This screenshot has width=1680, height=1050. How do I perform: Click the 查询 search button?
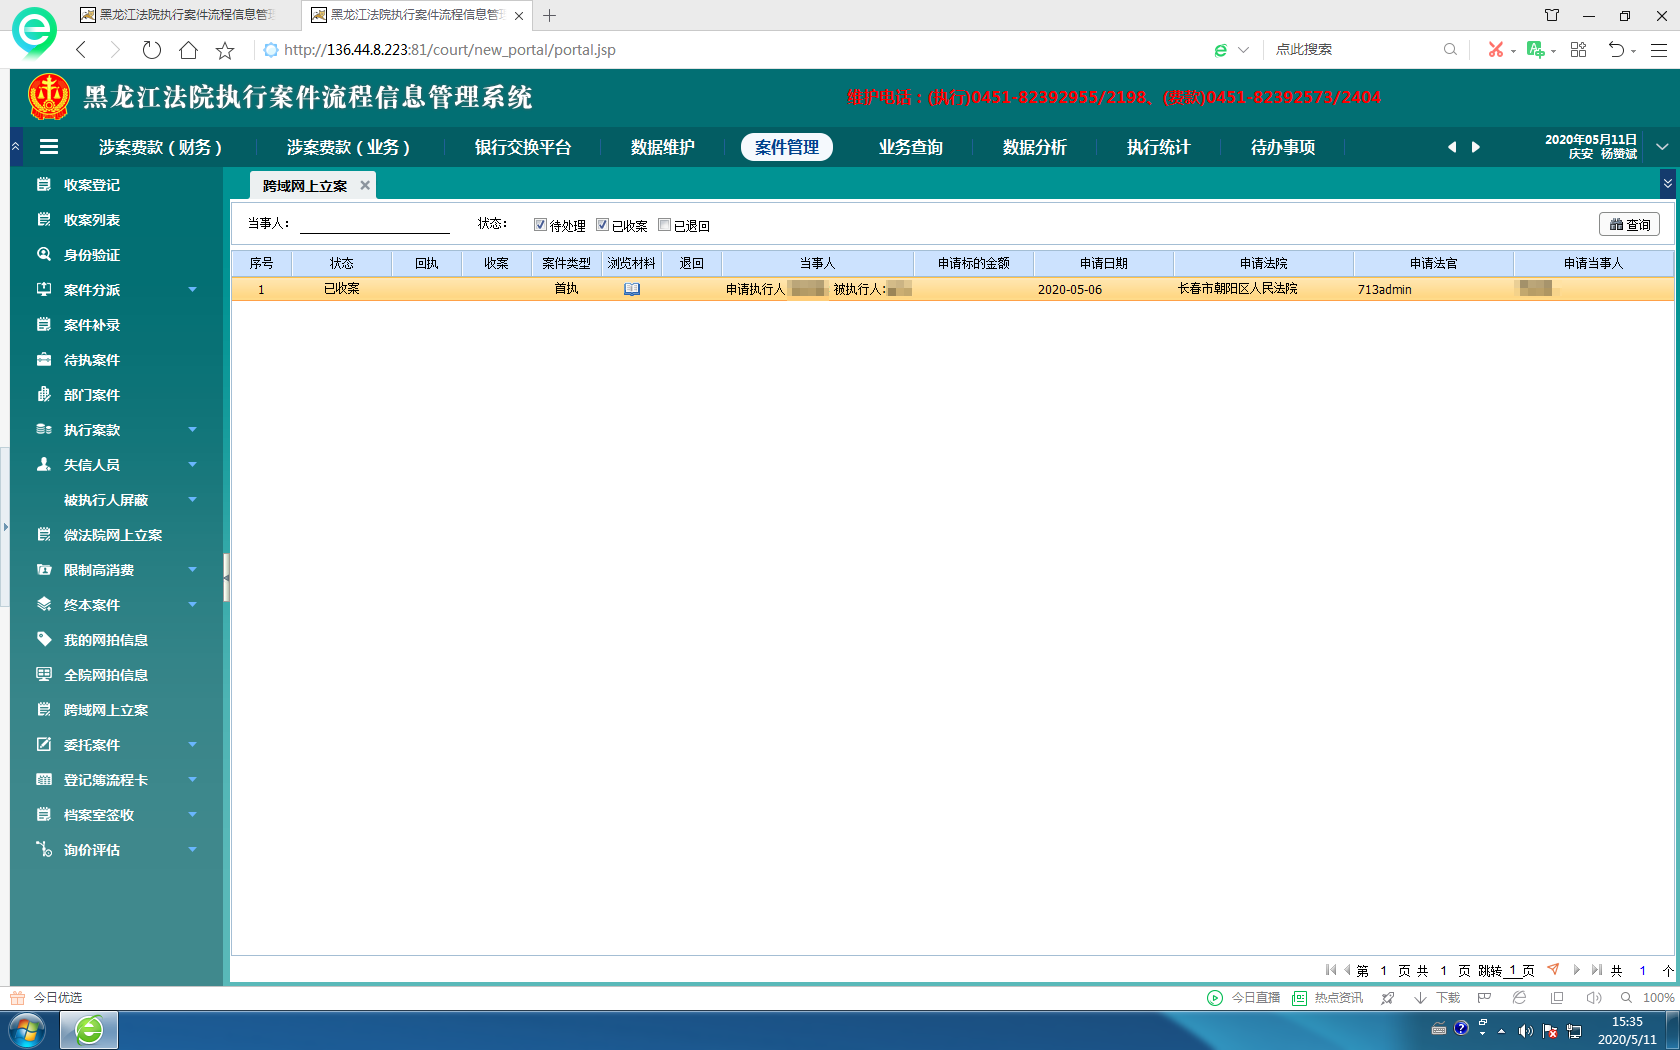[x=1629, y=225]
